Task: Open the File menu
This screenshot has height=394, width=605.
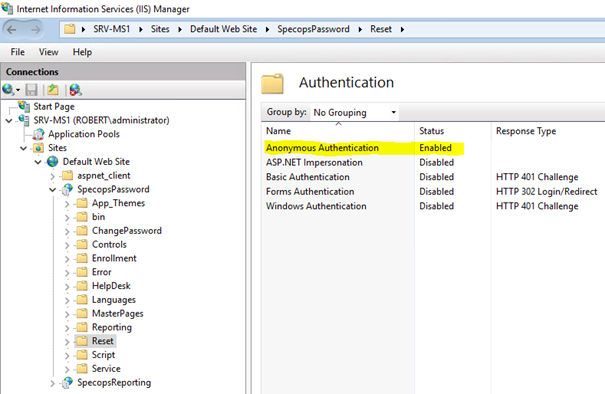Action: [x=18, y=52]
